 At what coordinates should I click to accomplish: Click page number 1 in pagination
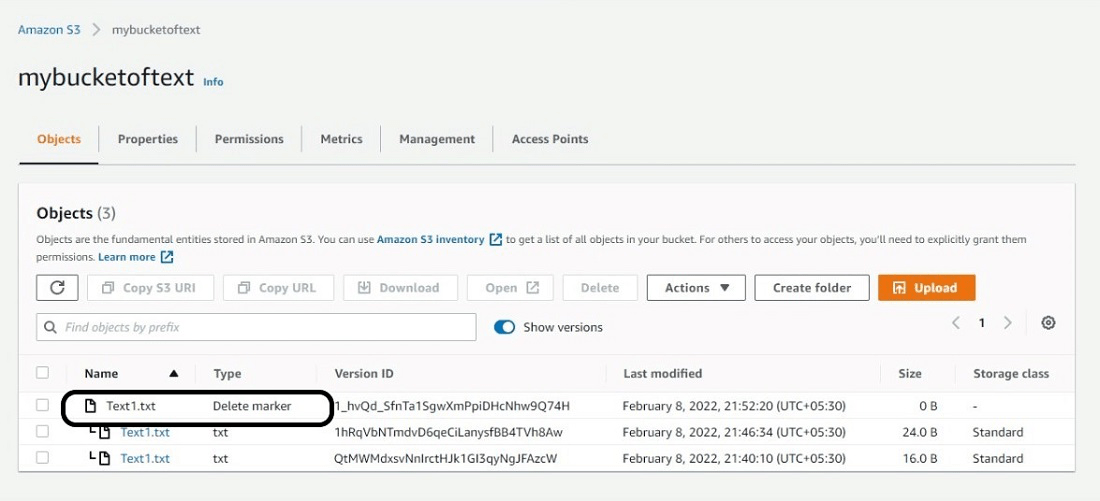[981, 323]
